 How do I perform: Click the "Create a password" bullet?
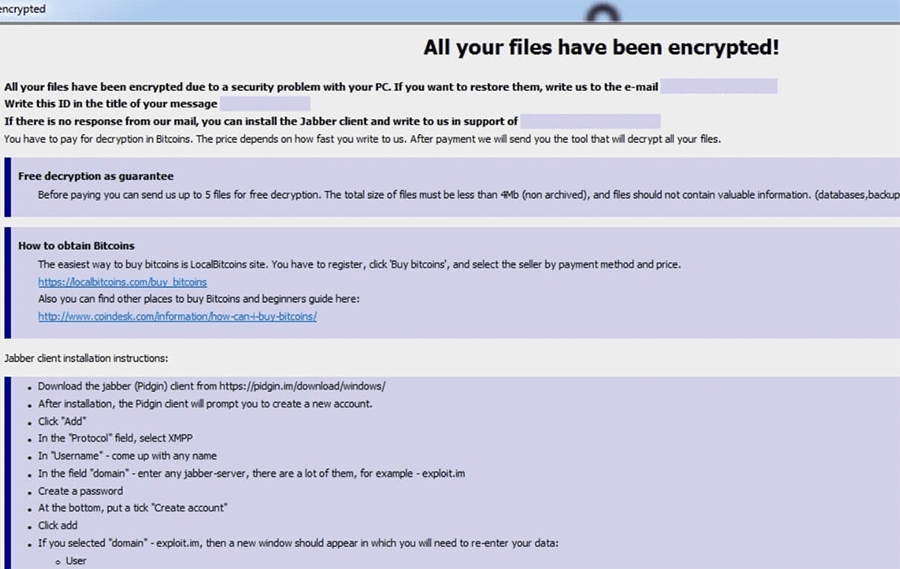(x=80, y=491)
